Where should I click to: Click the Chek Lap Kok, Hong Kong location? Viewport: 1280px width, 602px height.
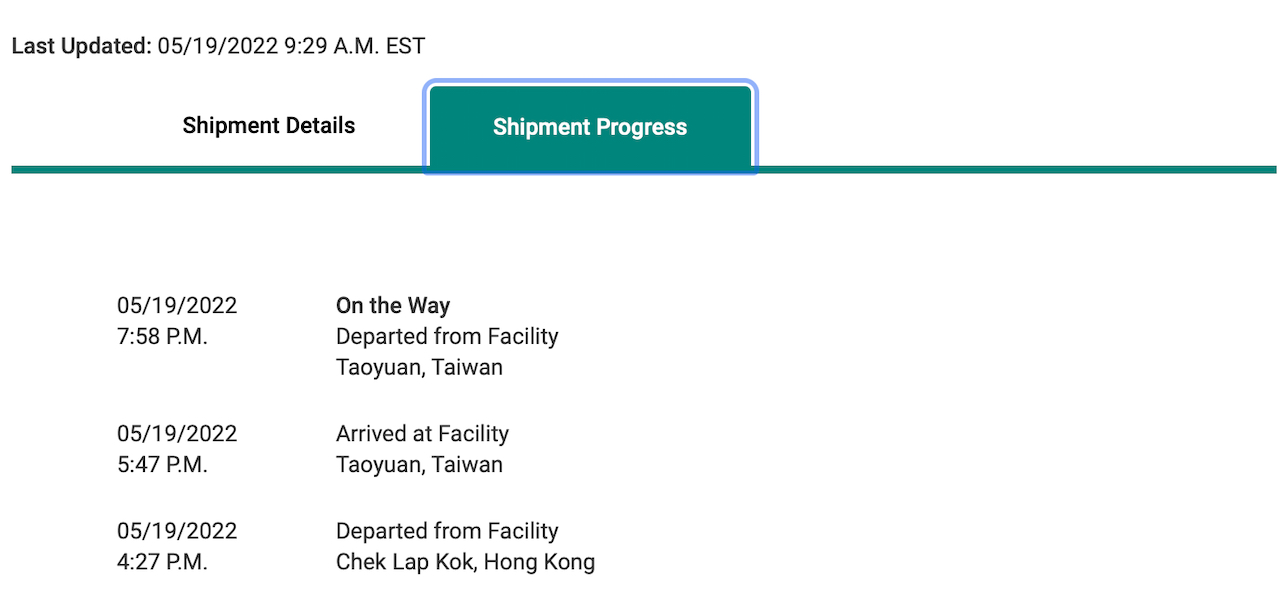[x=465, y=562]
